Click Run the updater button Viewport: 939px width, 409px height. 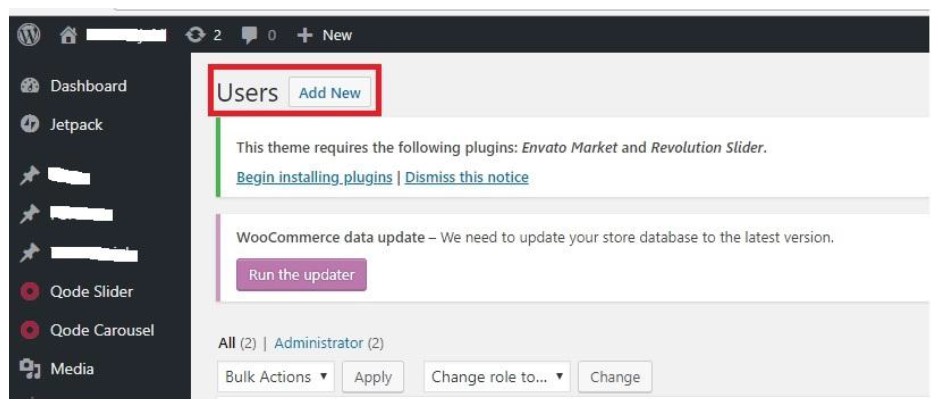pos(301,275)
